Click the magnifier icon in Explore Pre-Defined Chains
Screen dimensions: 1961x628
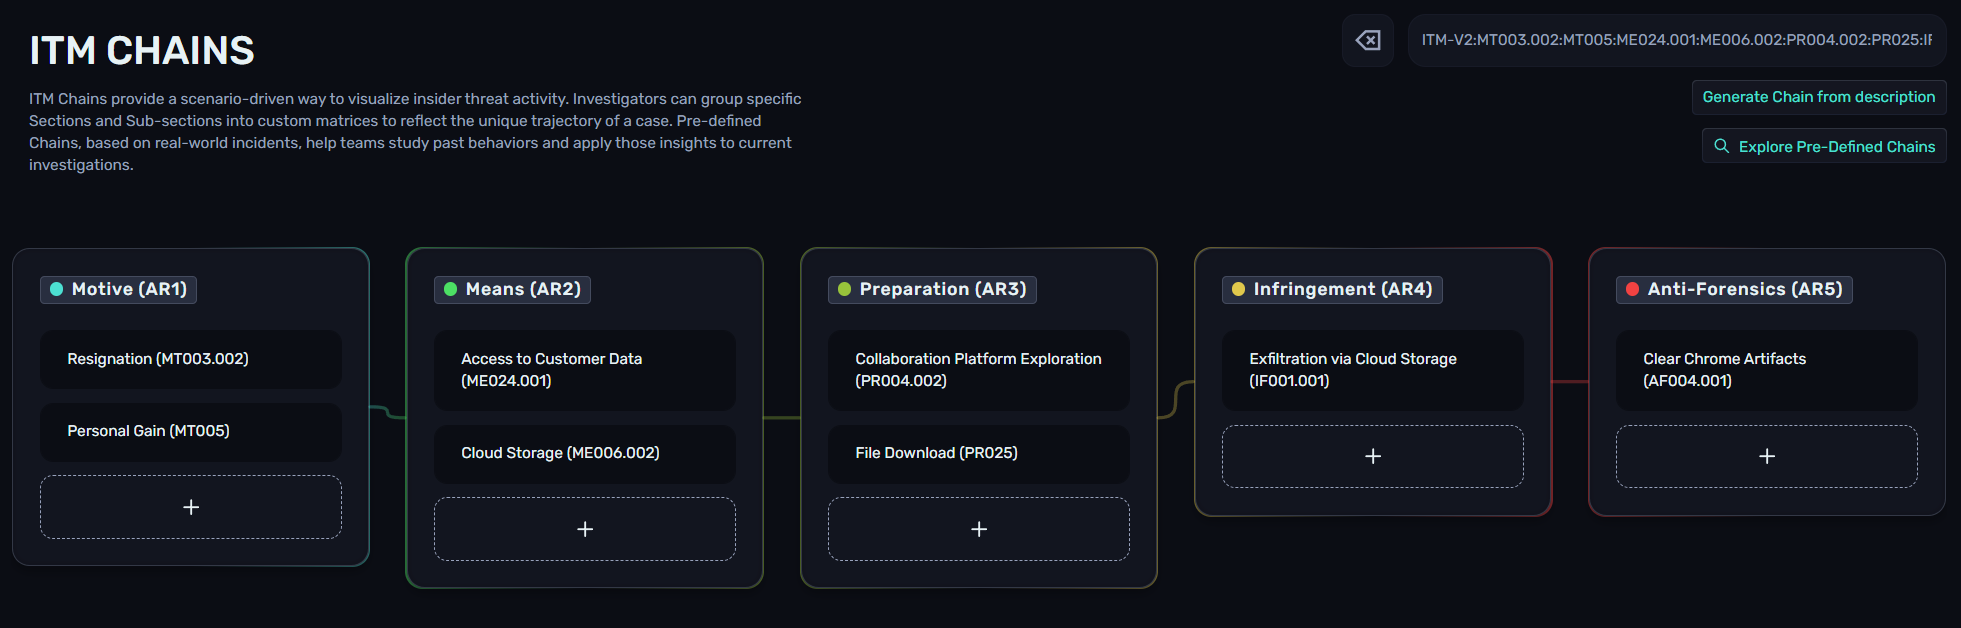[1721, 146]
